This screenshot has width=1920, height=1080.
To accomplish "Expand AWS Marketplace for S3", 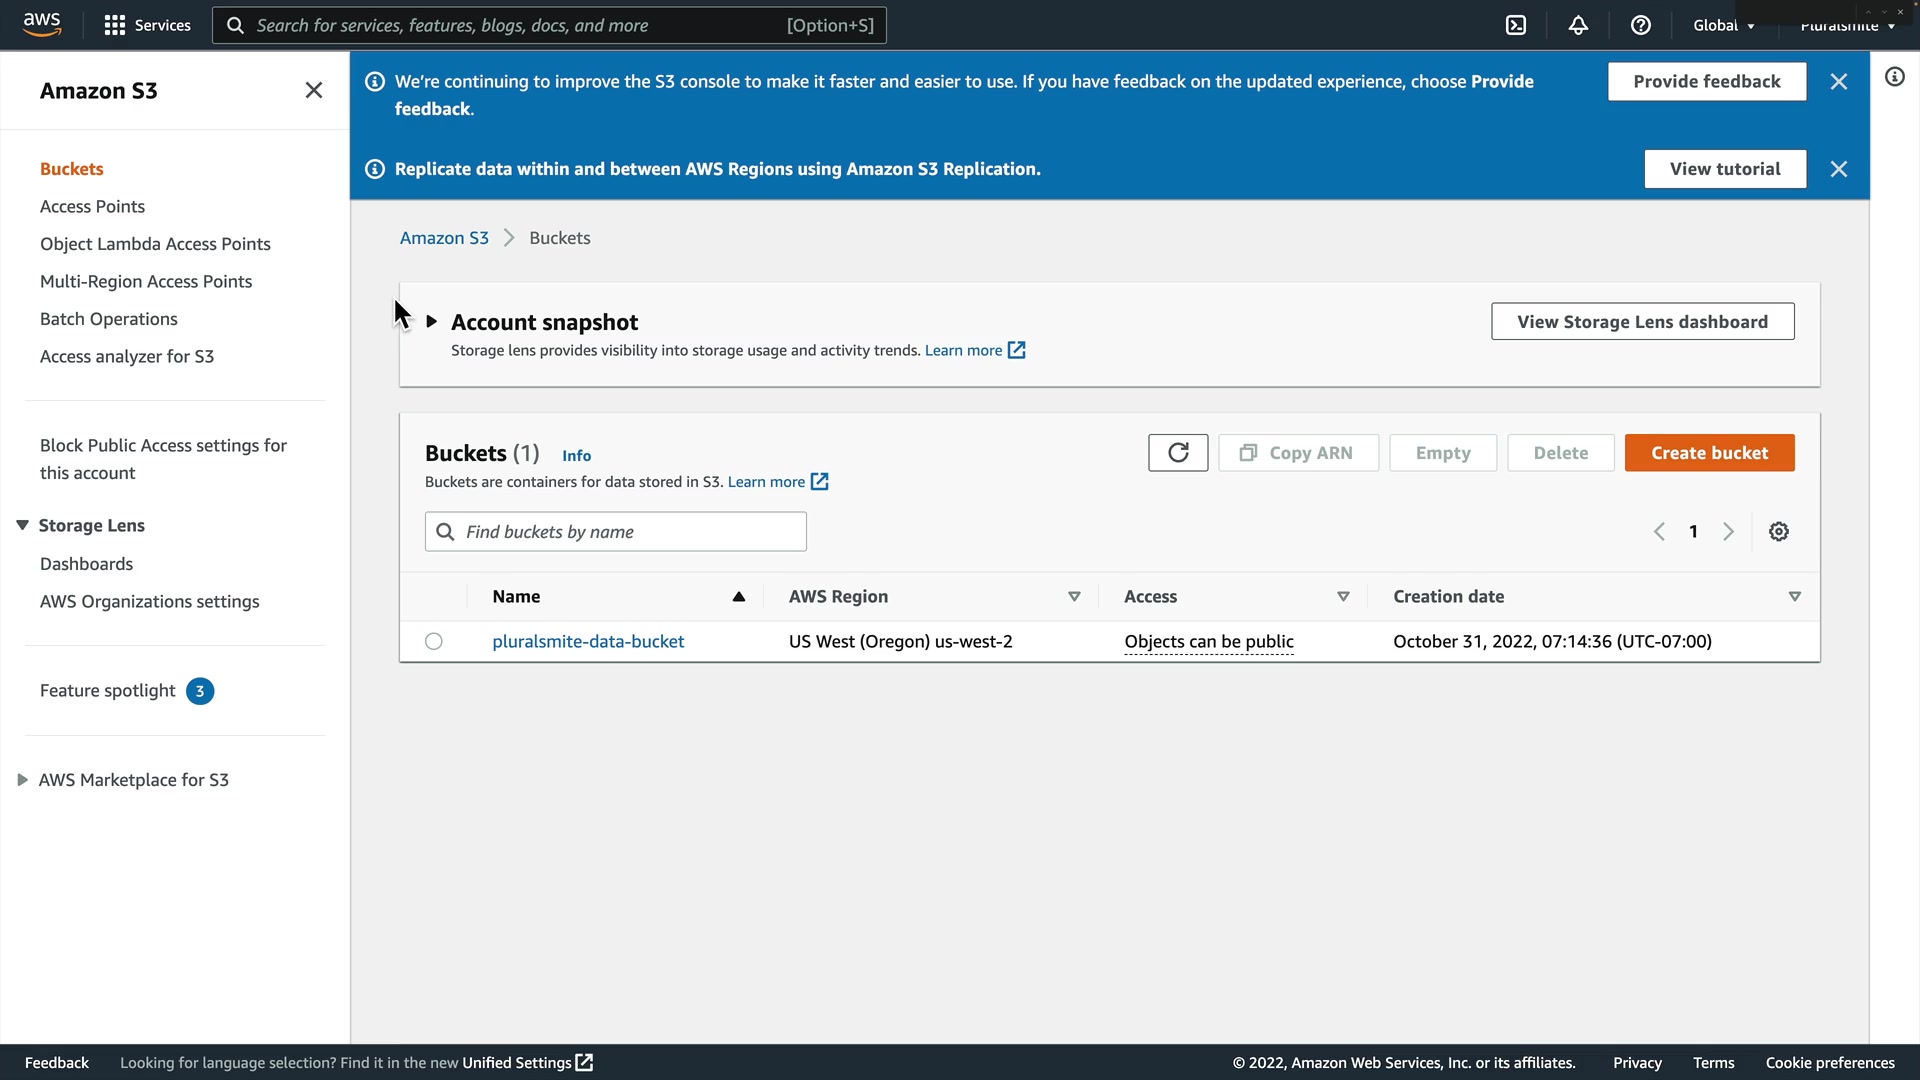I will (22, 780).
